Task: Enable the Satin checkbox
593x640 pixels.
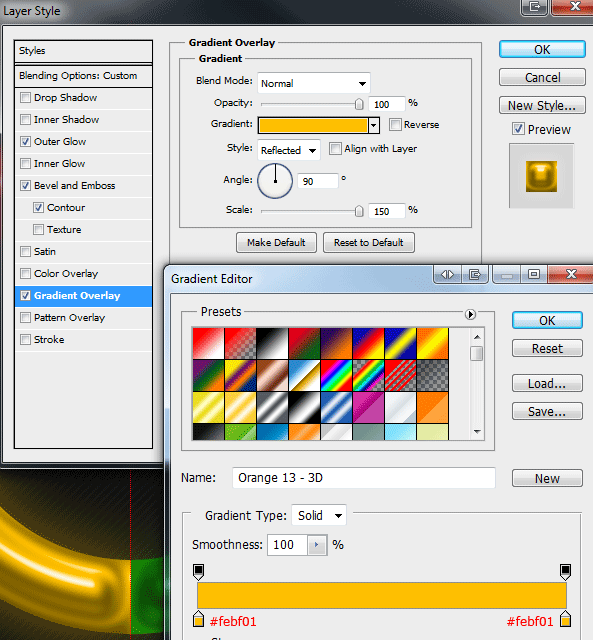Action: point(25,252)
